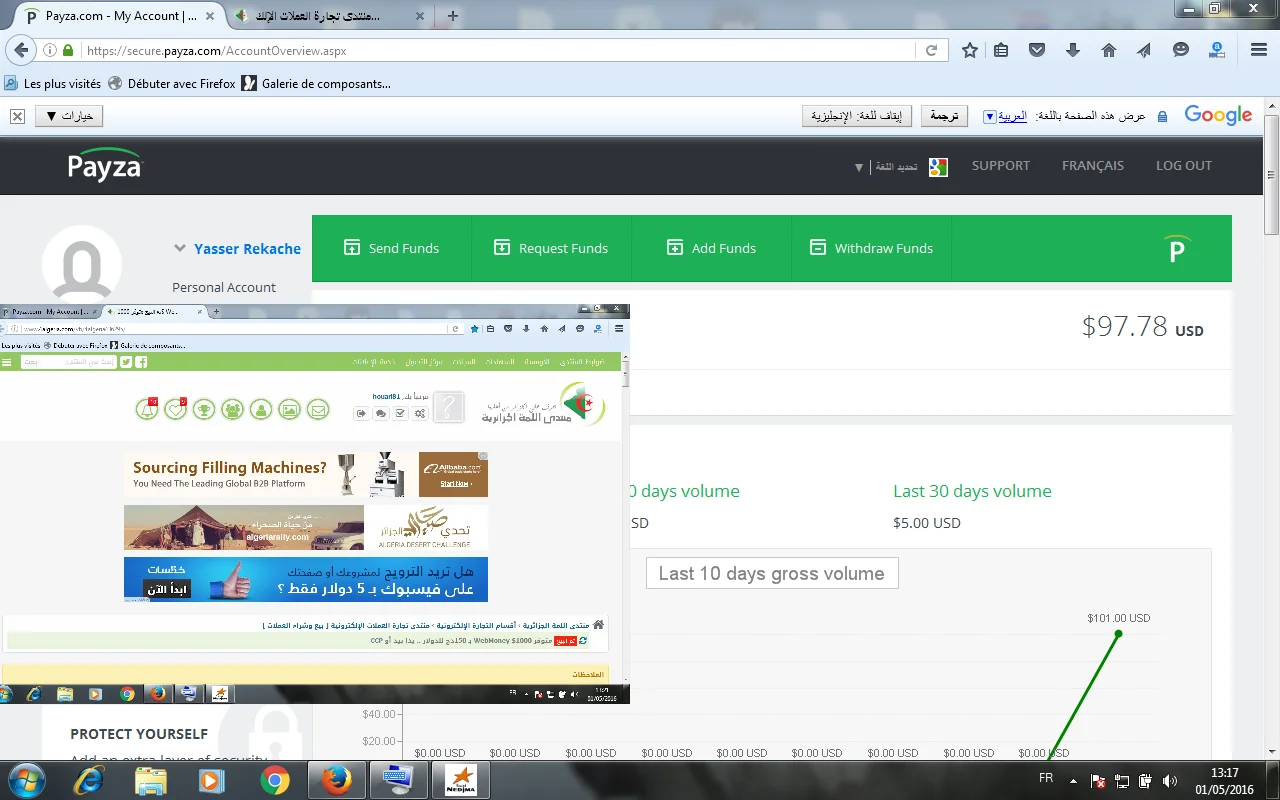Click the LOG OUT link
This screenshot has height=800, width=1280.
1183,166
